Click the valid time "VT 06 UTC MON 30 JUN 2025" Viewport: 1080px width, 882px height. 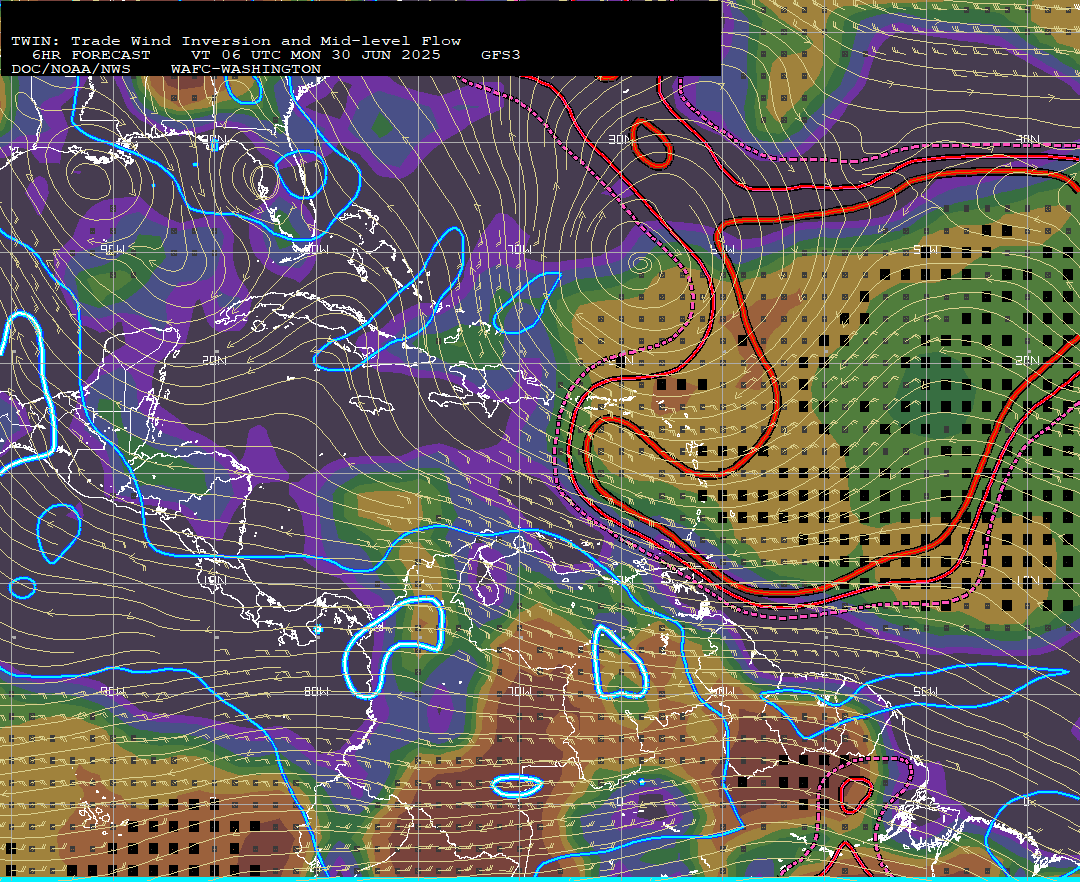tap(315, 55)
